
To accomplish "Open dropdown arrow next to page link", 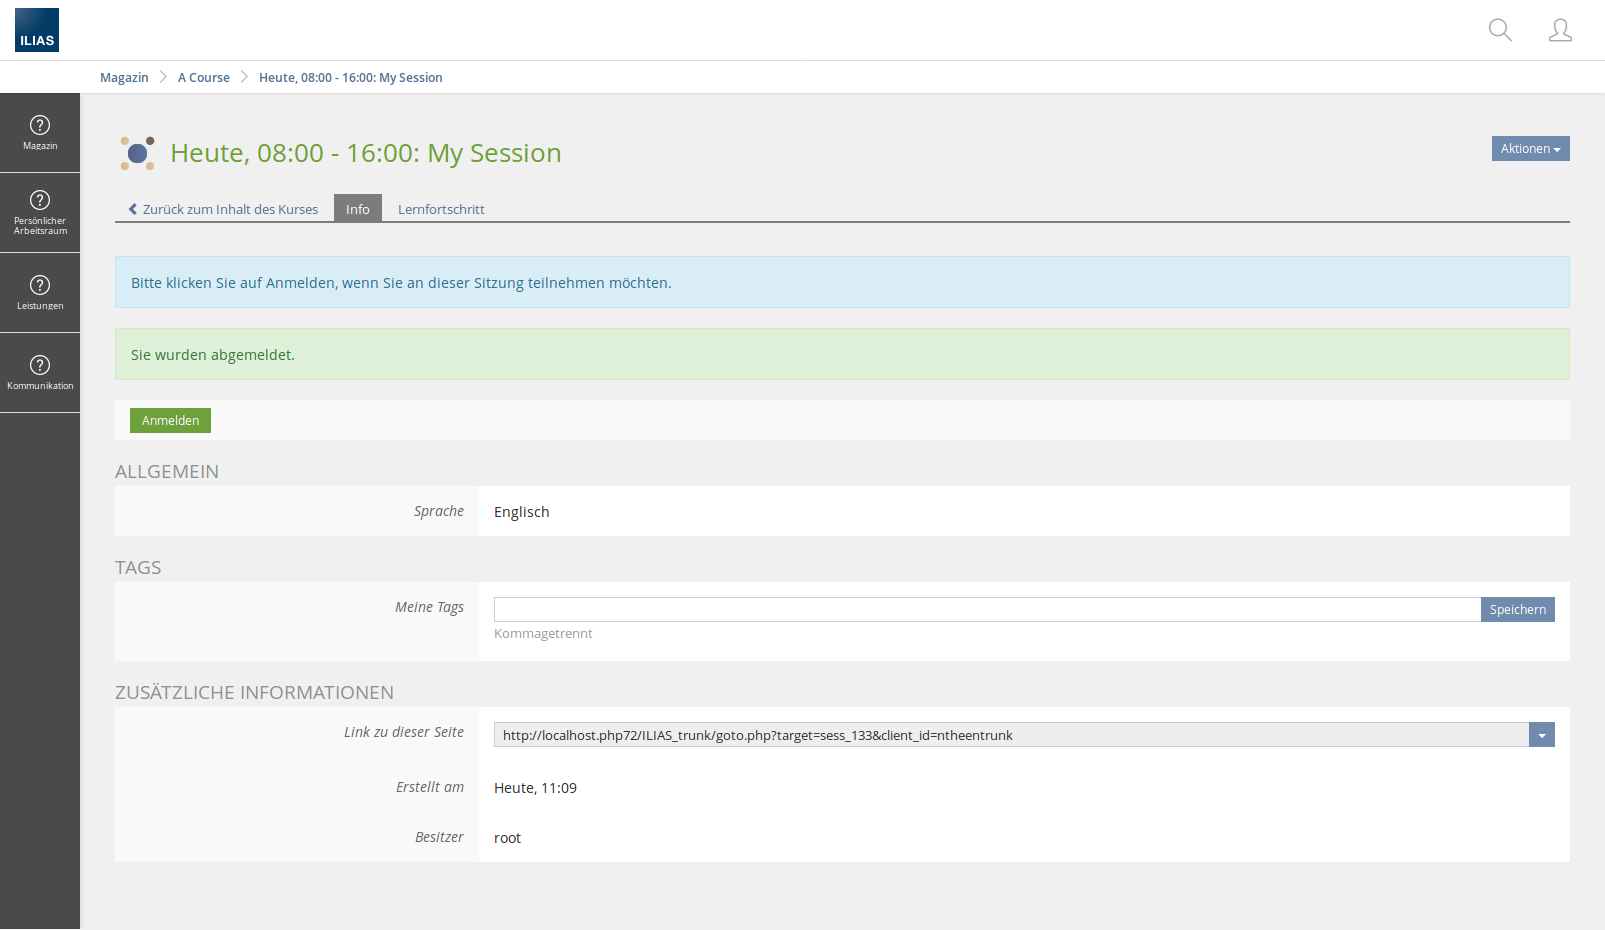I will click(1541, 735).
